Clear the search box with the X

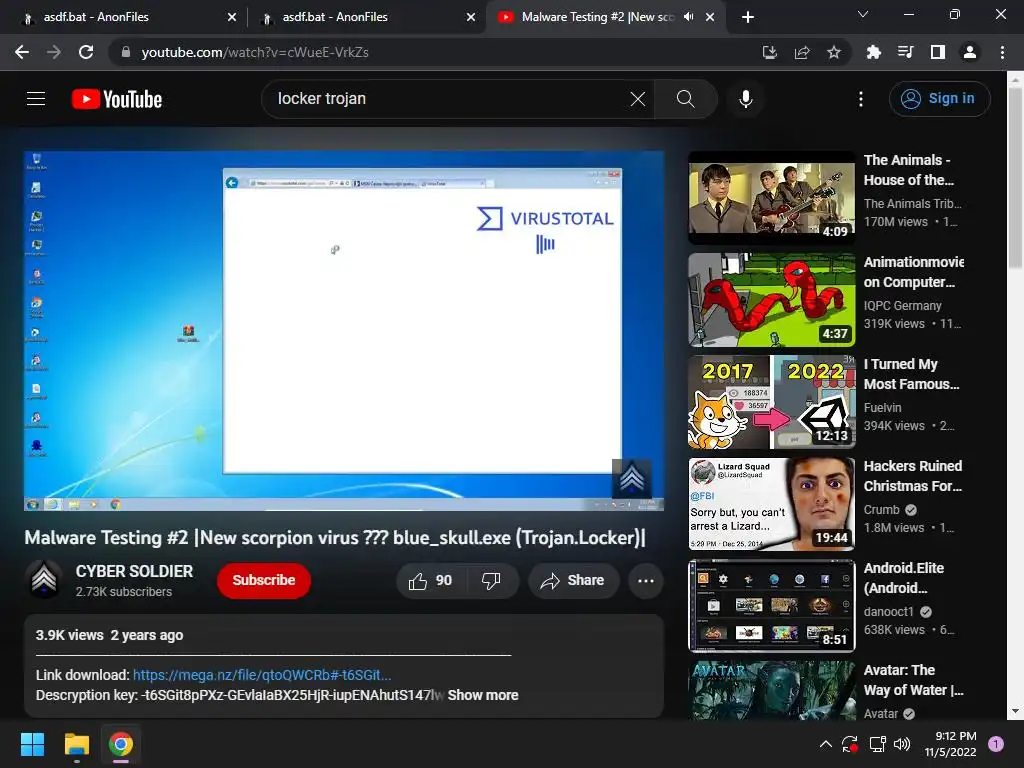[x=637, y=99]
